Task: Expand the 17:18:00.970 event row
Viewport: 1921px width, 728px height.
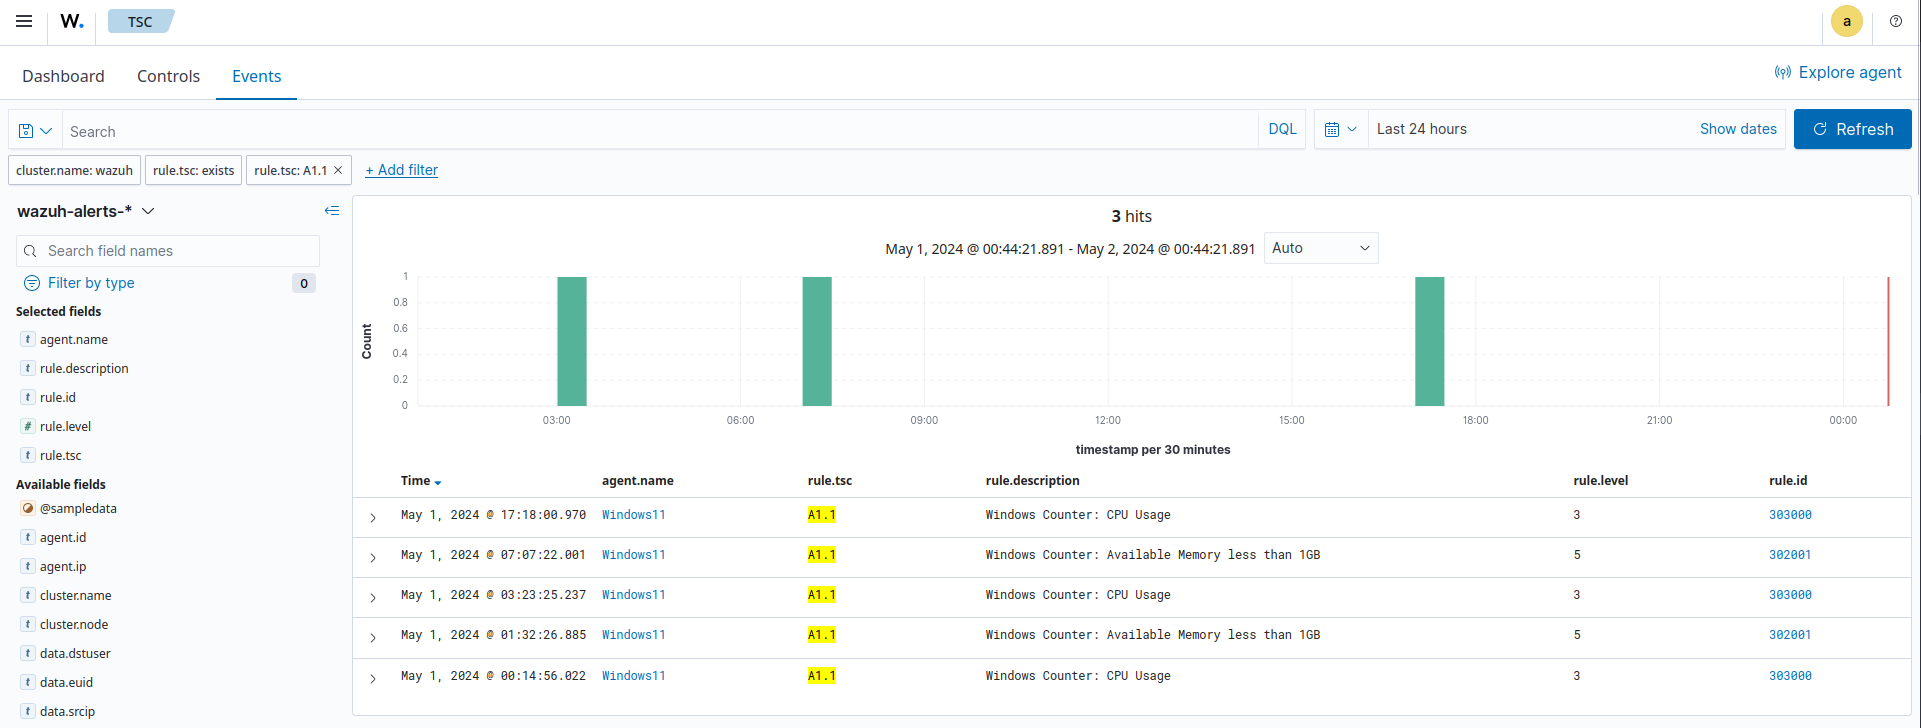Action: (373, 517)
